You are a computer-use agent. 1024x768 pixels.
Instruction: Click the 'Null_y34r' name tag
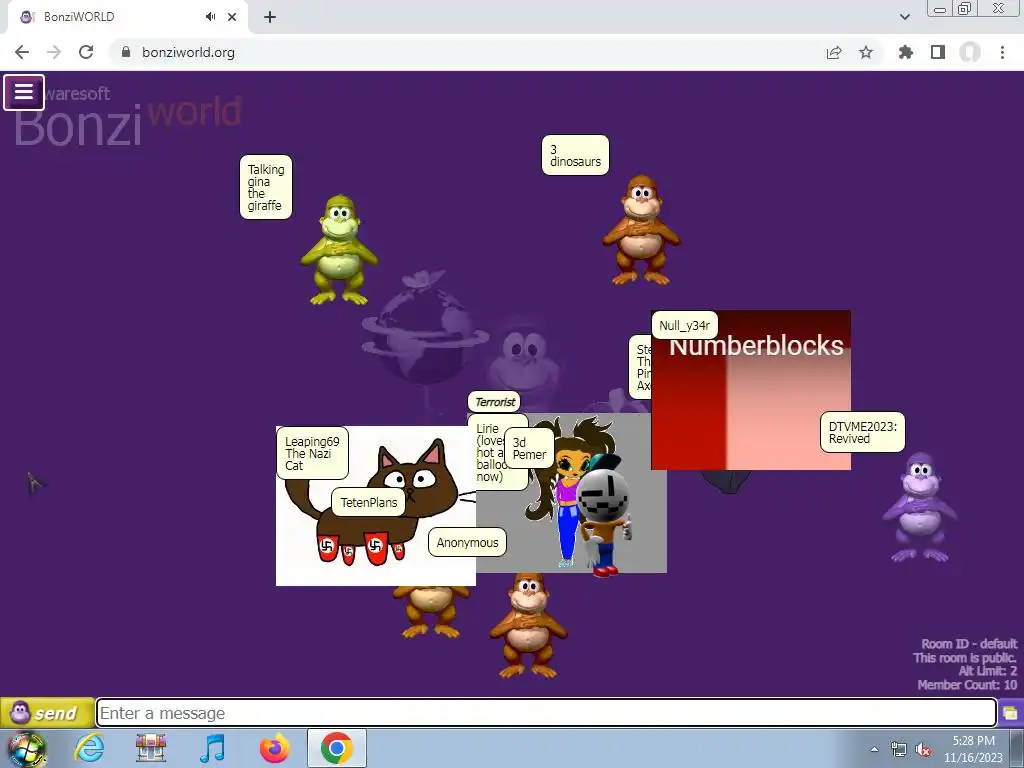click(684, 325)
